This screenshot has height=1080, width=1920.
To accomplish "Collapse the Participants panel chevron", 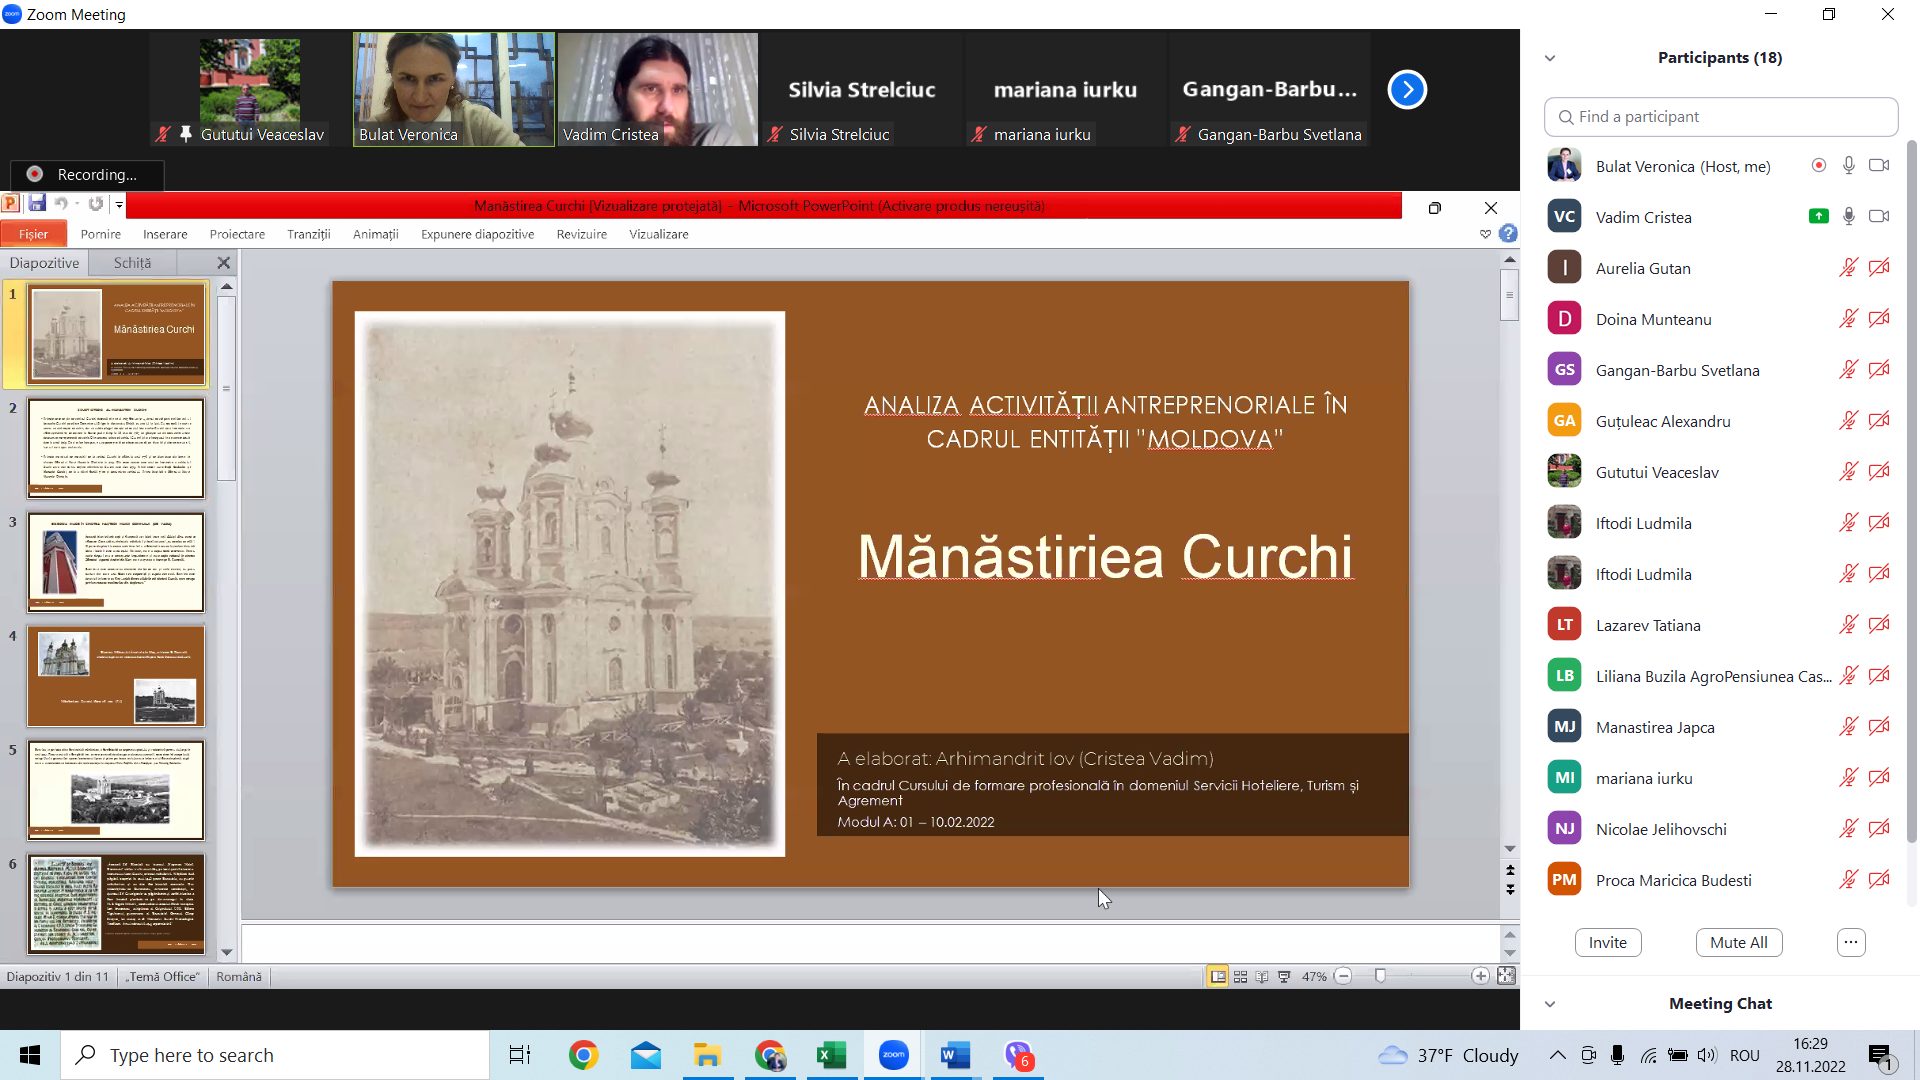I will tap(1550, 58).
